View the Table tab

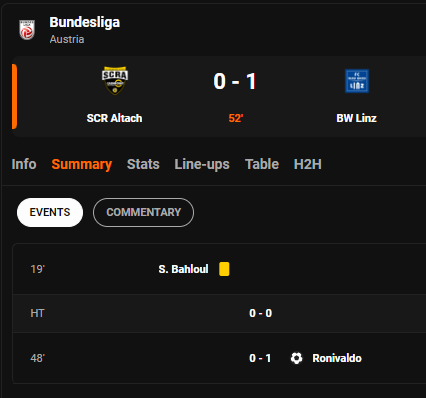[x=262, y=164]
